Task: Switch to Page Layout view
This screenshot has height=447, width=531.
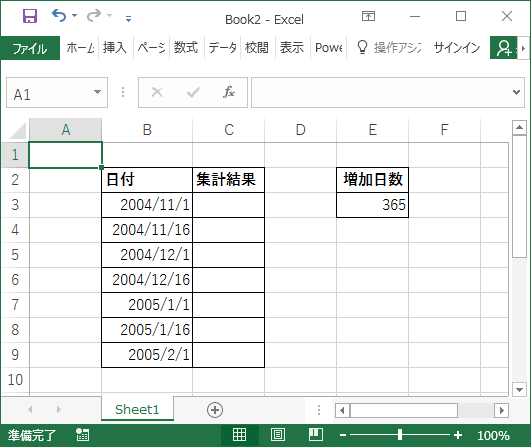Action: (x=278, y=434)
